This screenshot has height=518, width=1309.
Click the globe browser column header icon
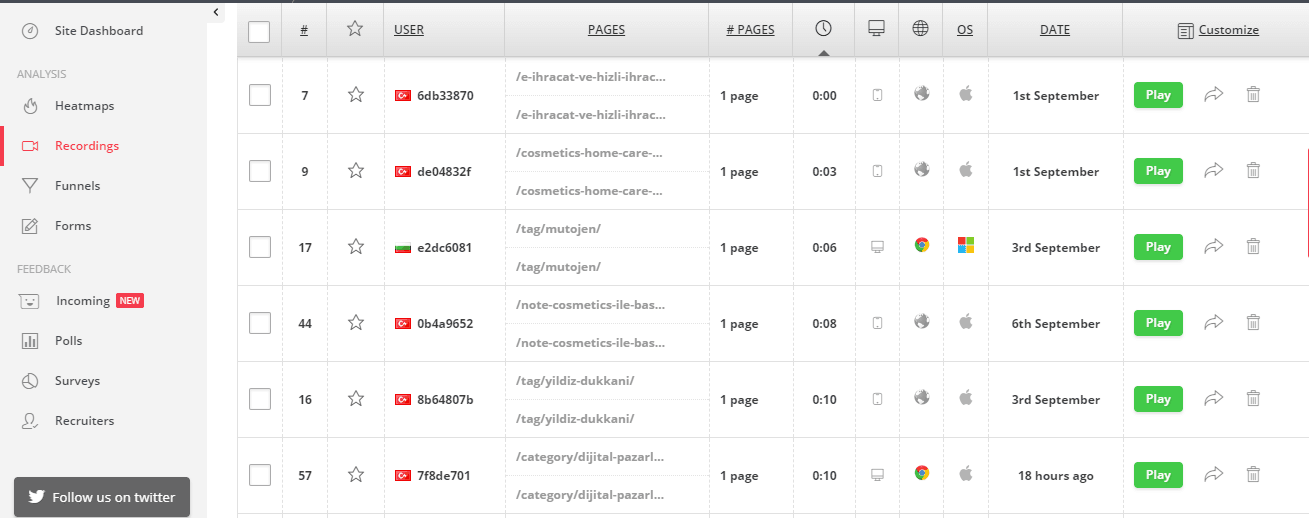tap(921, 29)
